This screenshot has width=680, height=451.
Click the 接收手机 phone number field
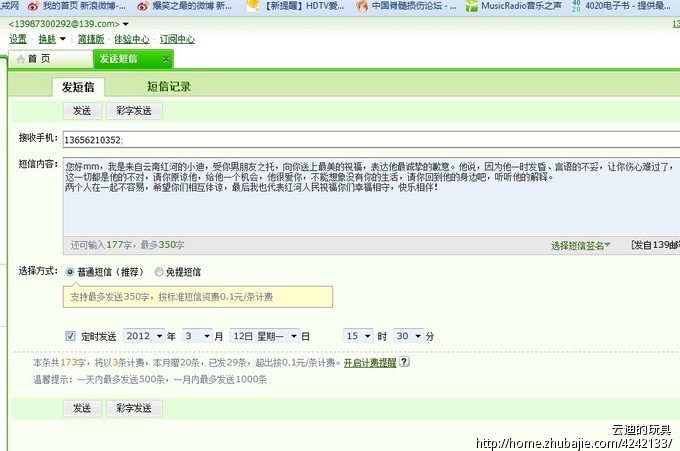(x=371, y=140)
